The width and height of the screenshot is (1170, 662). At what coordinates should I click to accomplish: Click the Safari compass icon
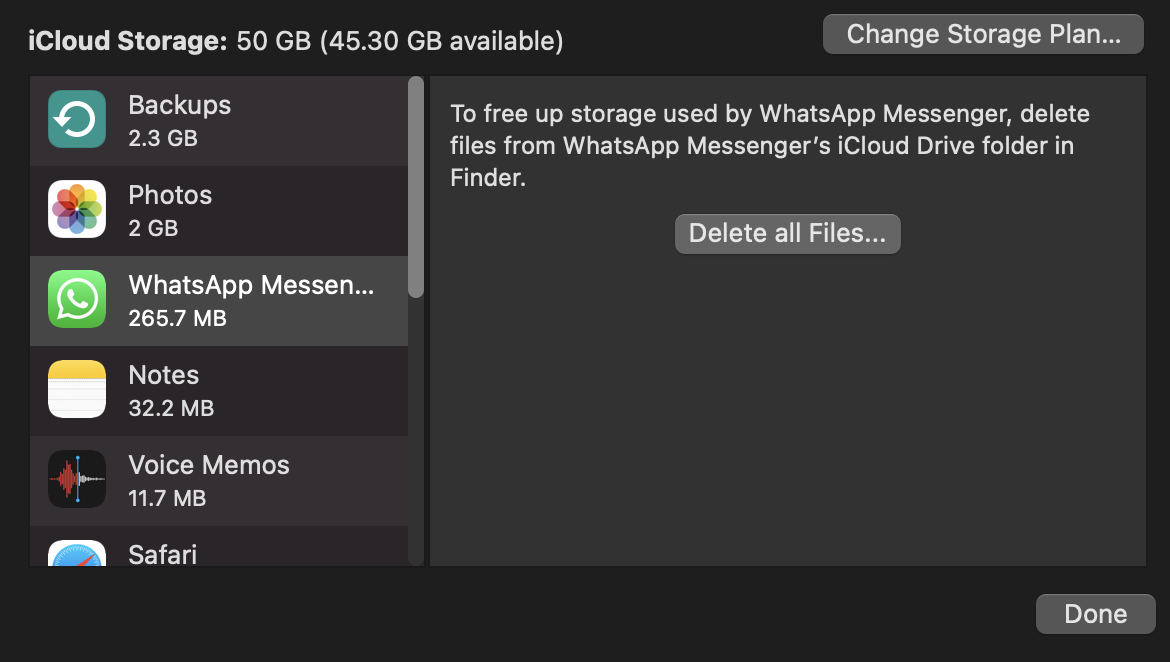coord(77,554)
